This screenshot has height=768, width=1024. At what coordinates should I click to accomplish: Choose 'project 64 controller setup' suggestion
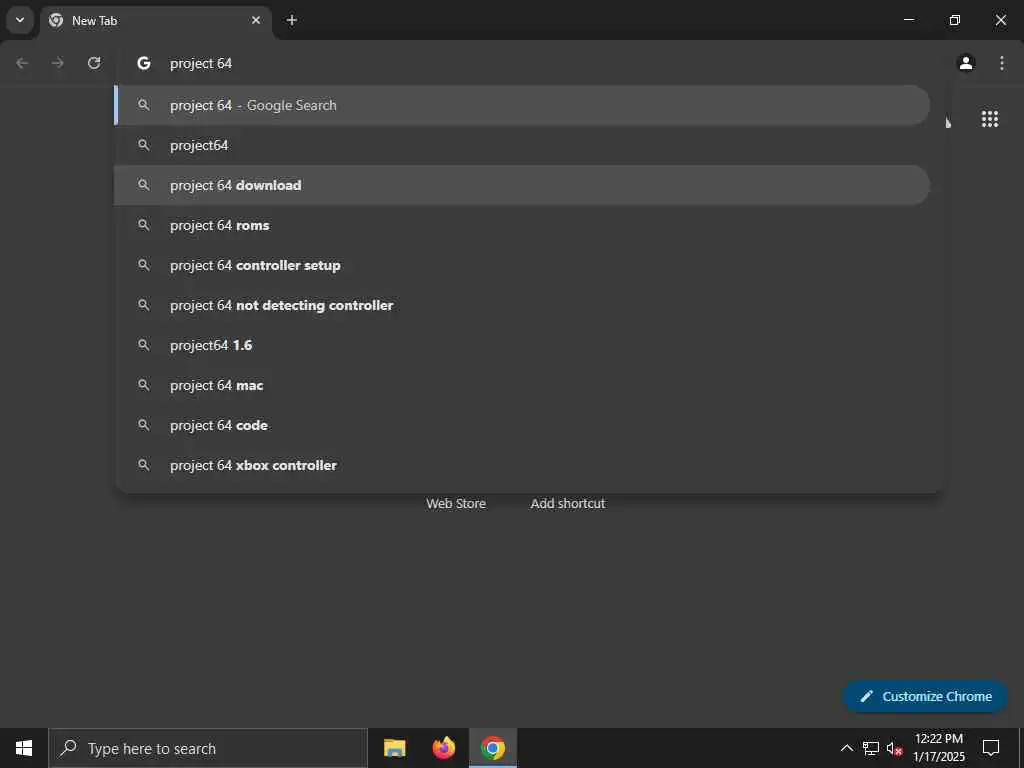pos(522,265)
